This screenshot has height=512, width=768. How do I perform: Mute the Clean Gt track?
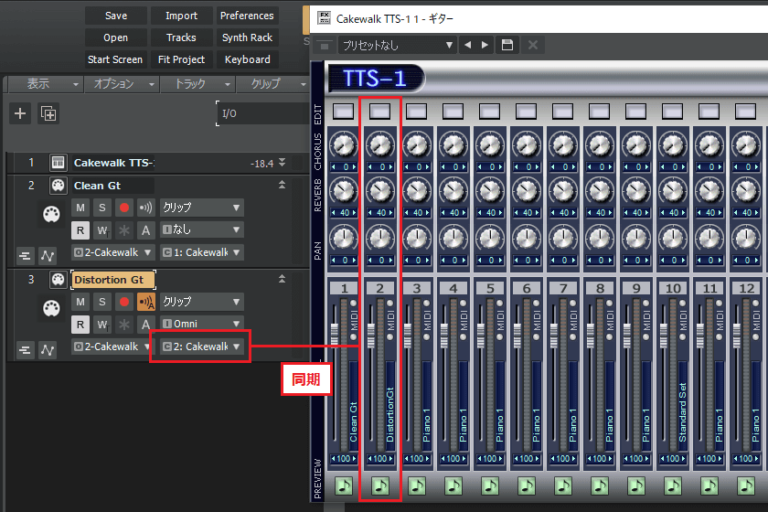[81, 208]
